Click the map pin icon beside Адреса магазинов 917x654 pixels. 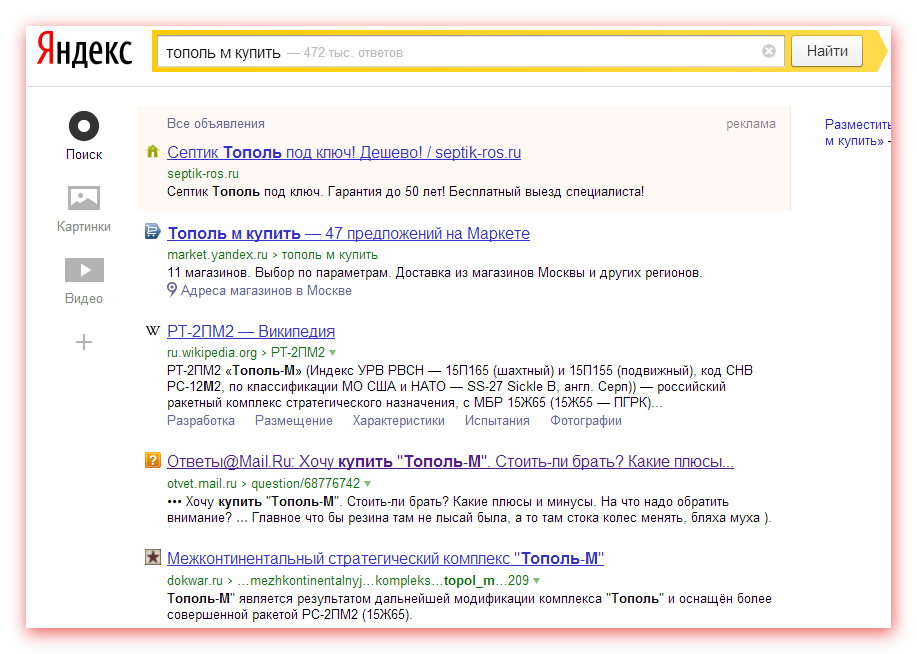(x=171, y=290)
